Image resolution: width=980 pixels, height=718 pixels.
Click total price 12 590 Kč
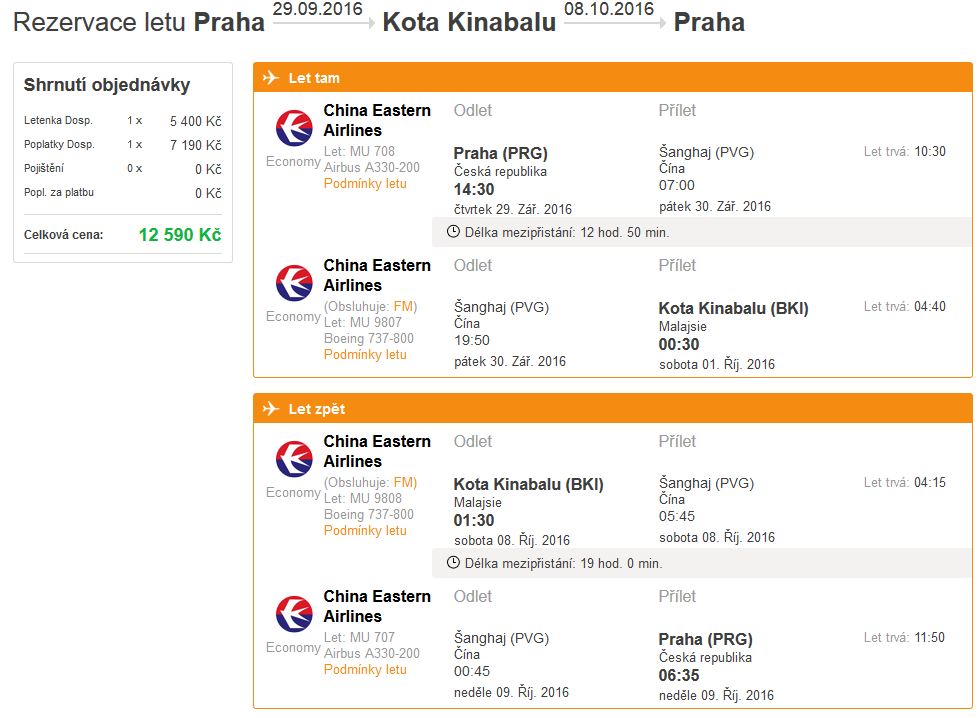180,235
